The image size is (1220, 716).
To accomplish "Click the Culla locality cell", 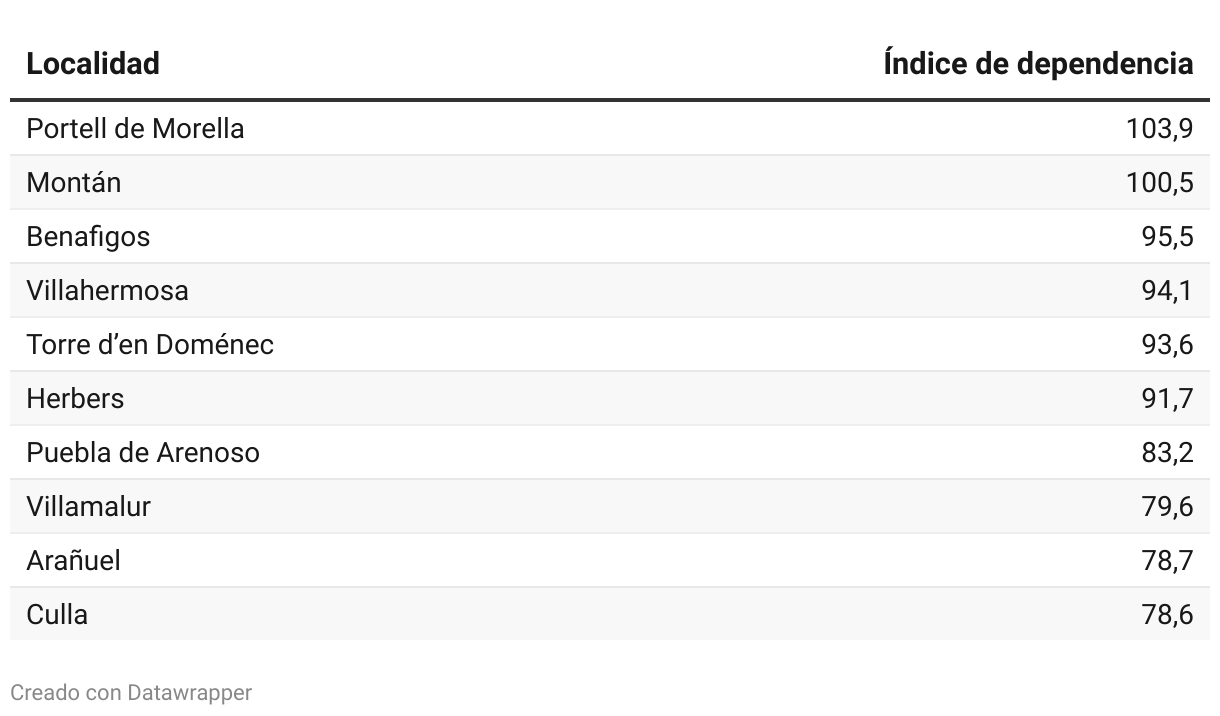I will point(57,615).
